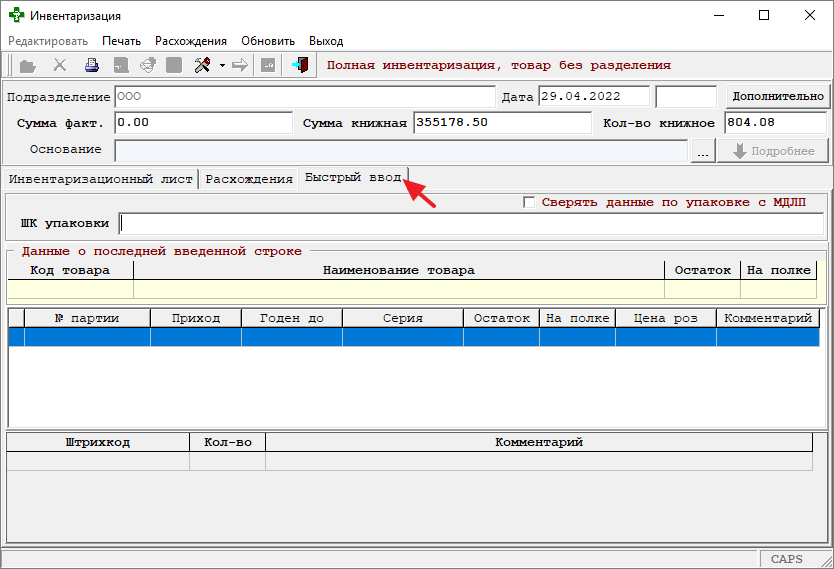Click the open folder toolbar icon
Screen dimensions: 834x569
pyautogui.click(x=27, y=65)
